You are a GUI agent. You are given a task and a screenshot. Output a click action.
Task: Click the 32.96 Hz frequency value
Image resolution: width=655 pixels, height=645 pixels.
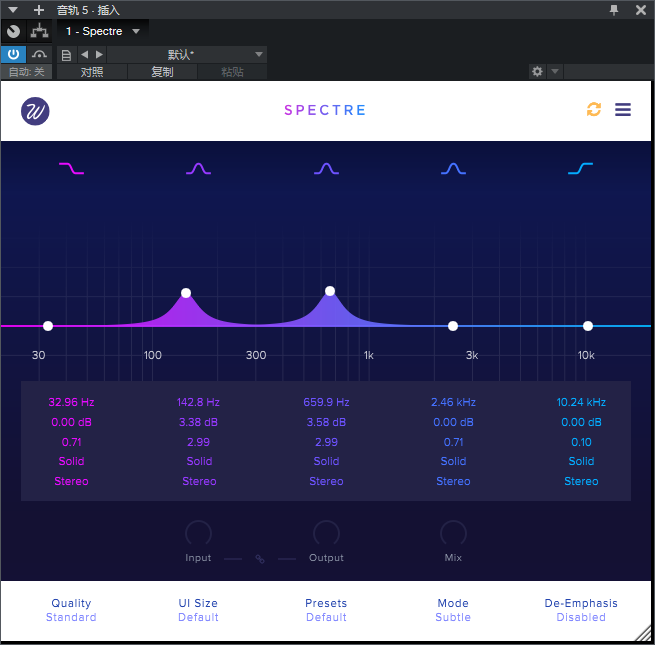click(71, 402)
